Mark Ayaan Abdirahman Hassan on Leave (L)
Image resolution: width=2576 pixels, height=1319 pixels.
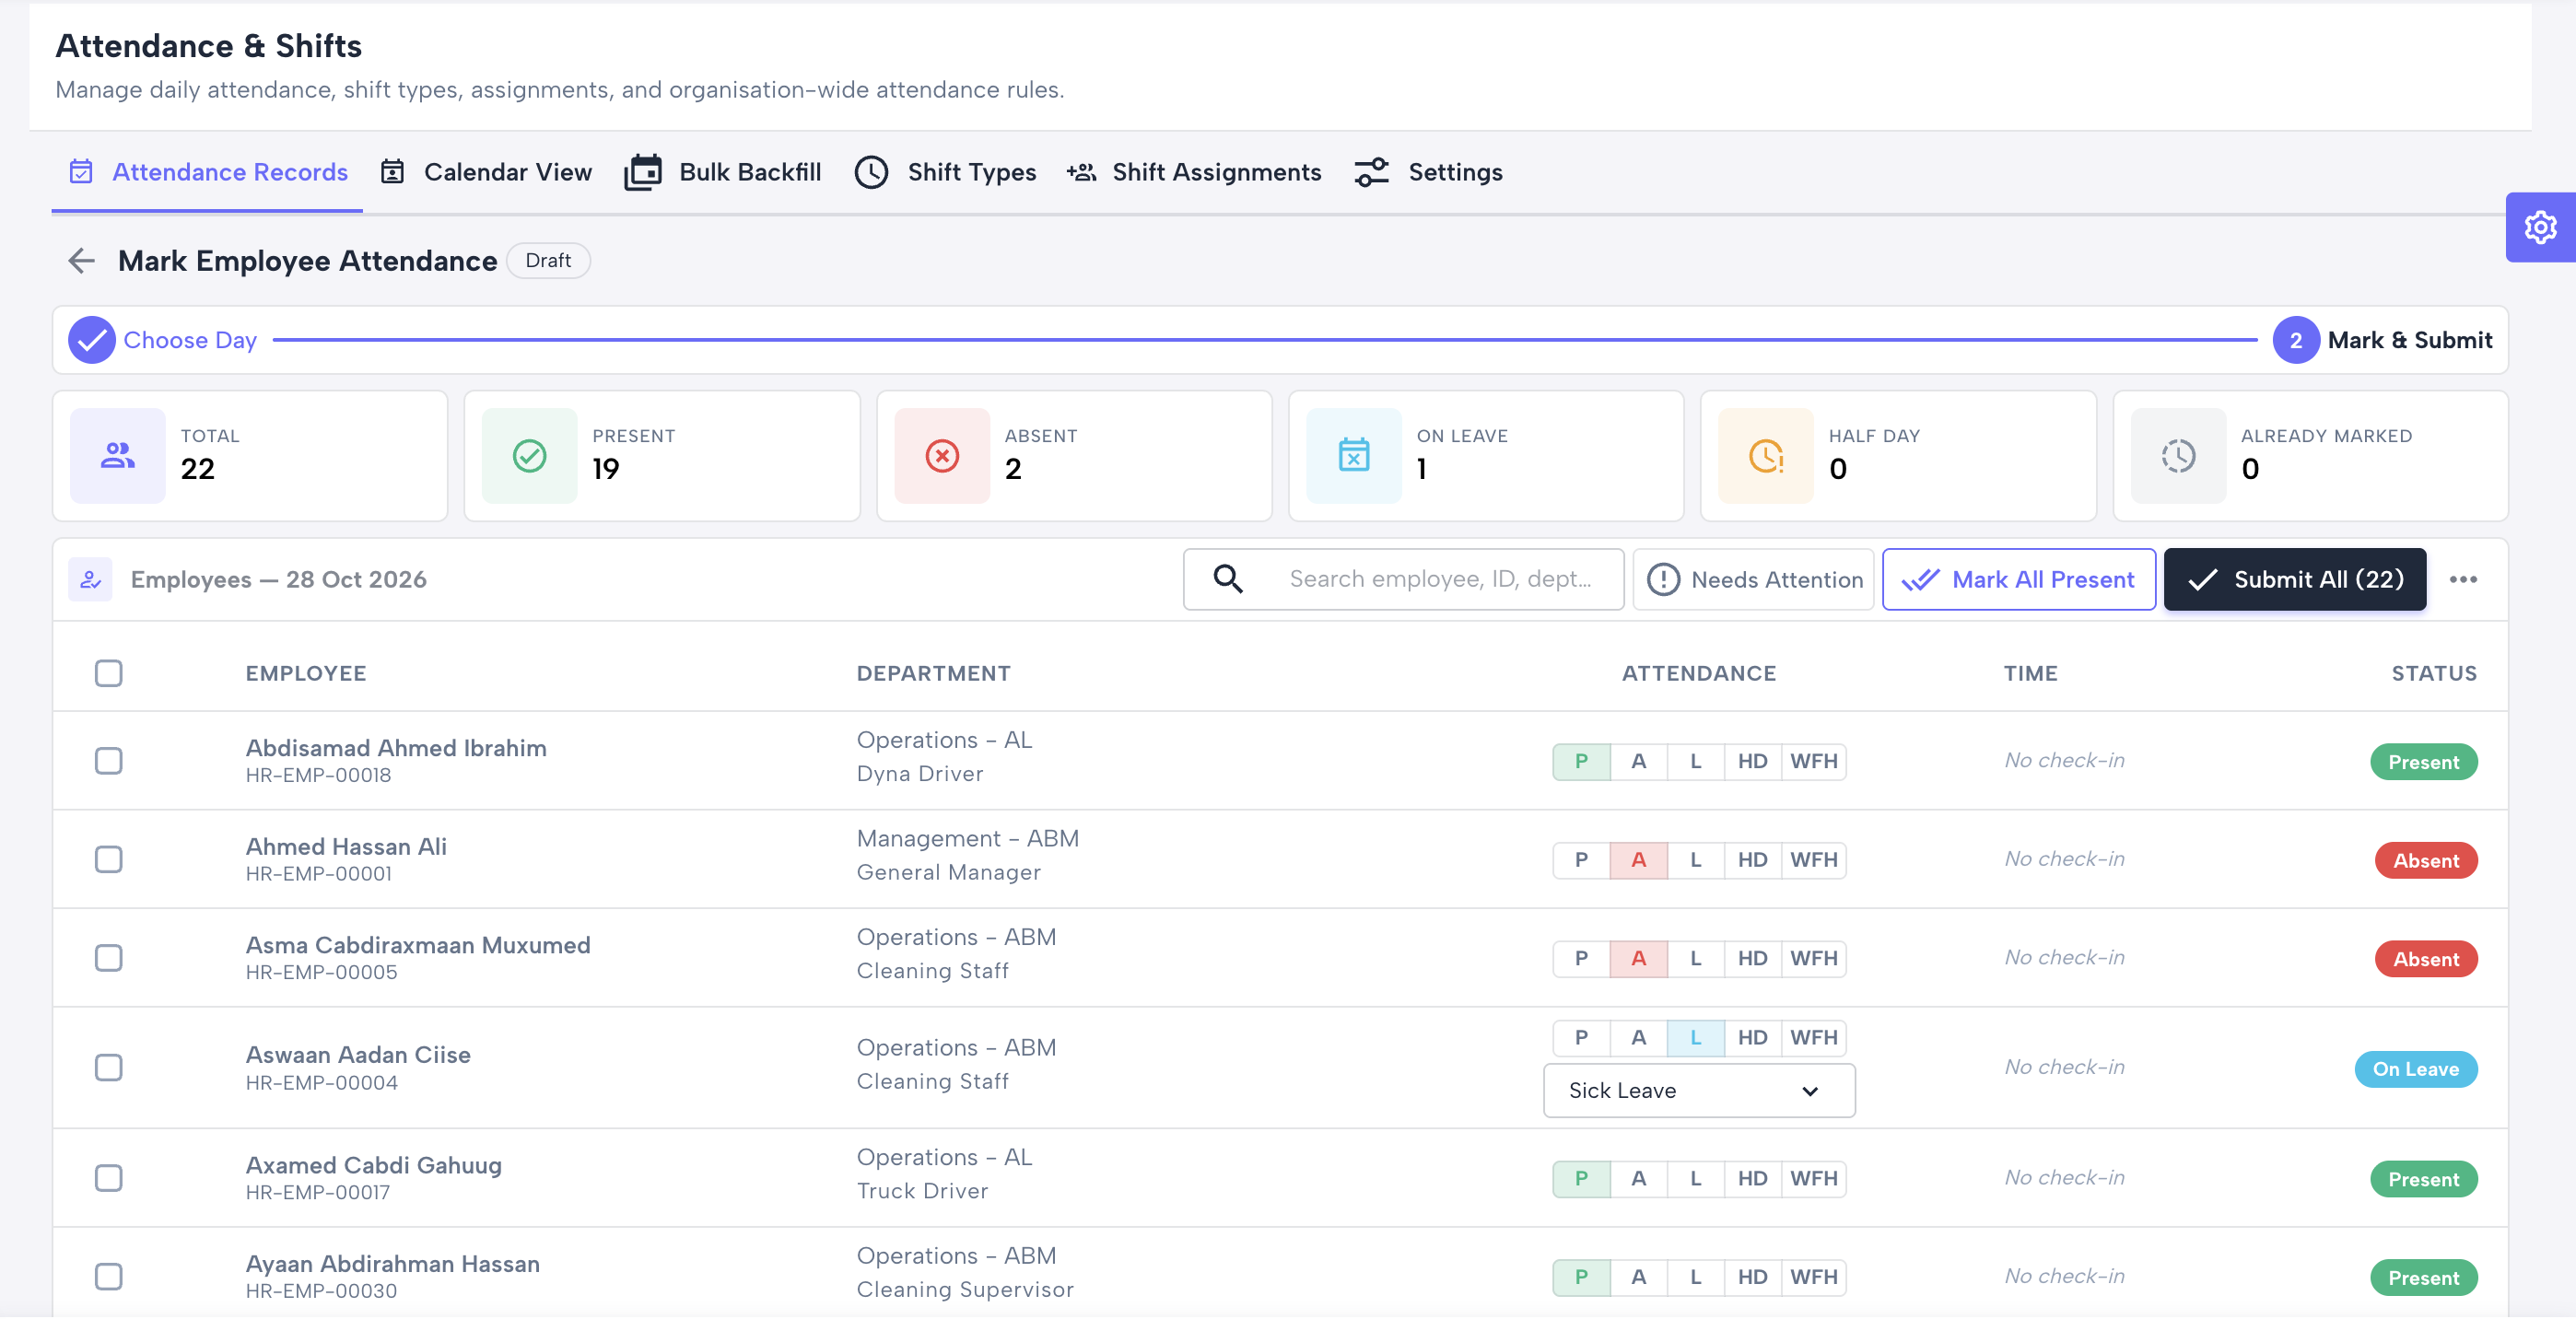[1695, 1277]
